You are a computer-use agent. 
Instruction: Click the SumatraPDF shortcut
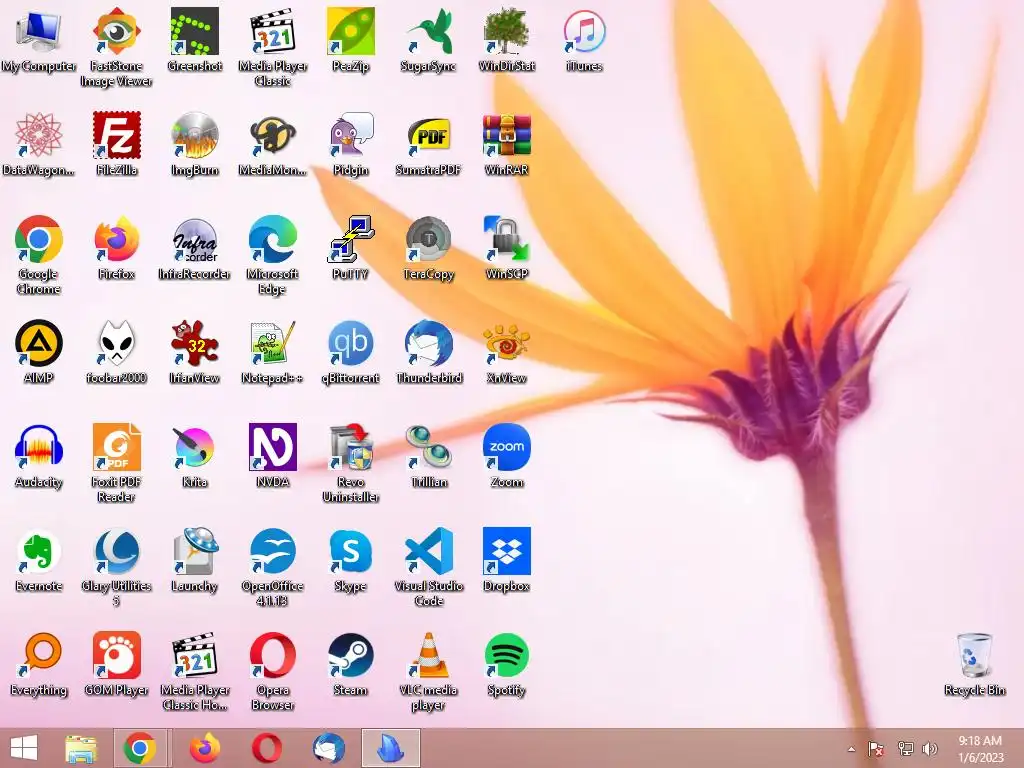pyautogui.click(x=428, y=135)
